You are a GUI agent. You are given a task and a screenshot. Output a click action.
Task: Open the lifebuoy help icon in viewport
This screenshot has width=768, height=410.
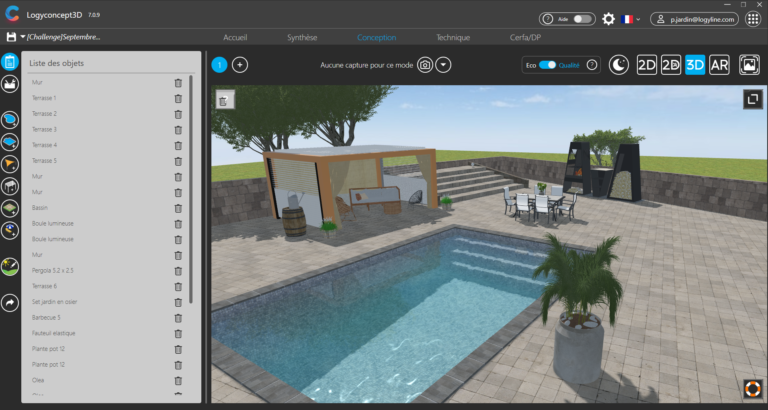[x=752, y=388]
